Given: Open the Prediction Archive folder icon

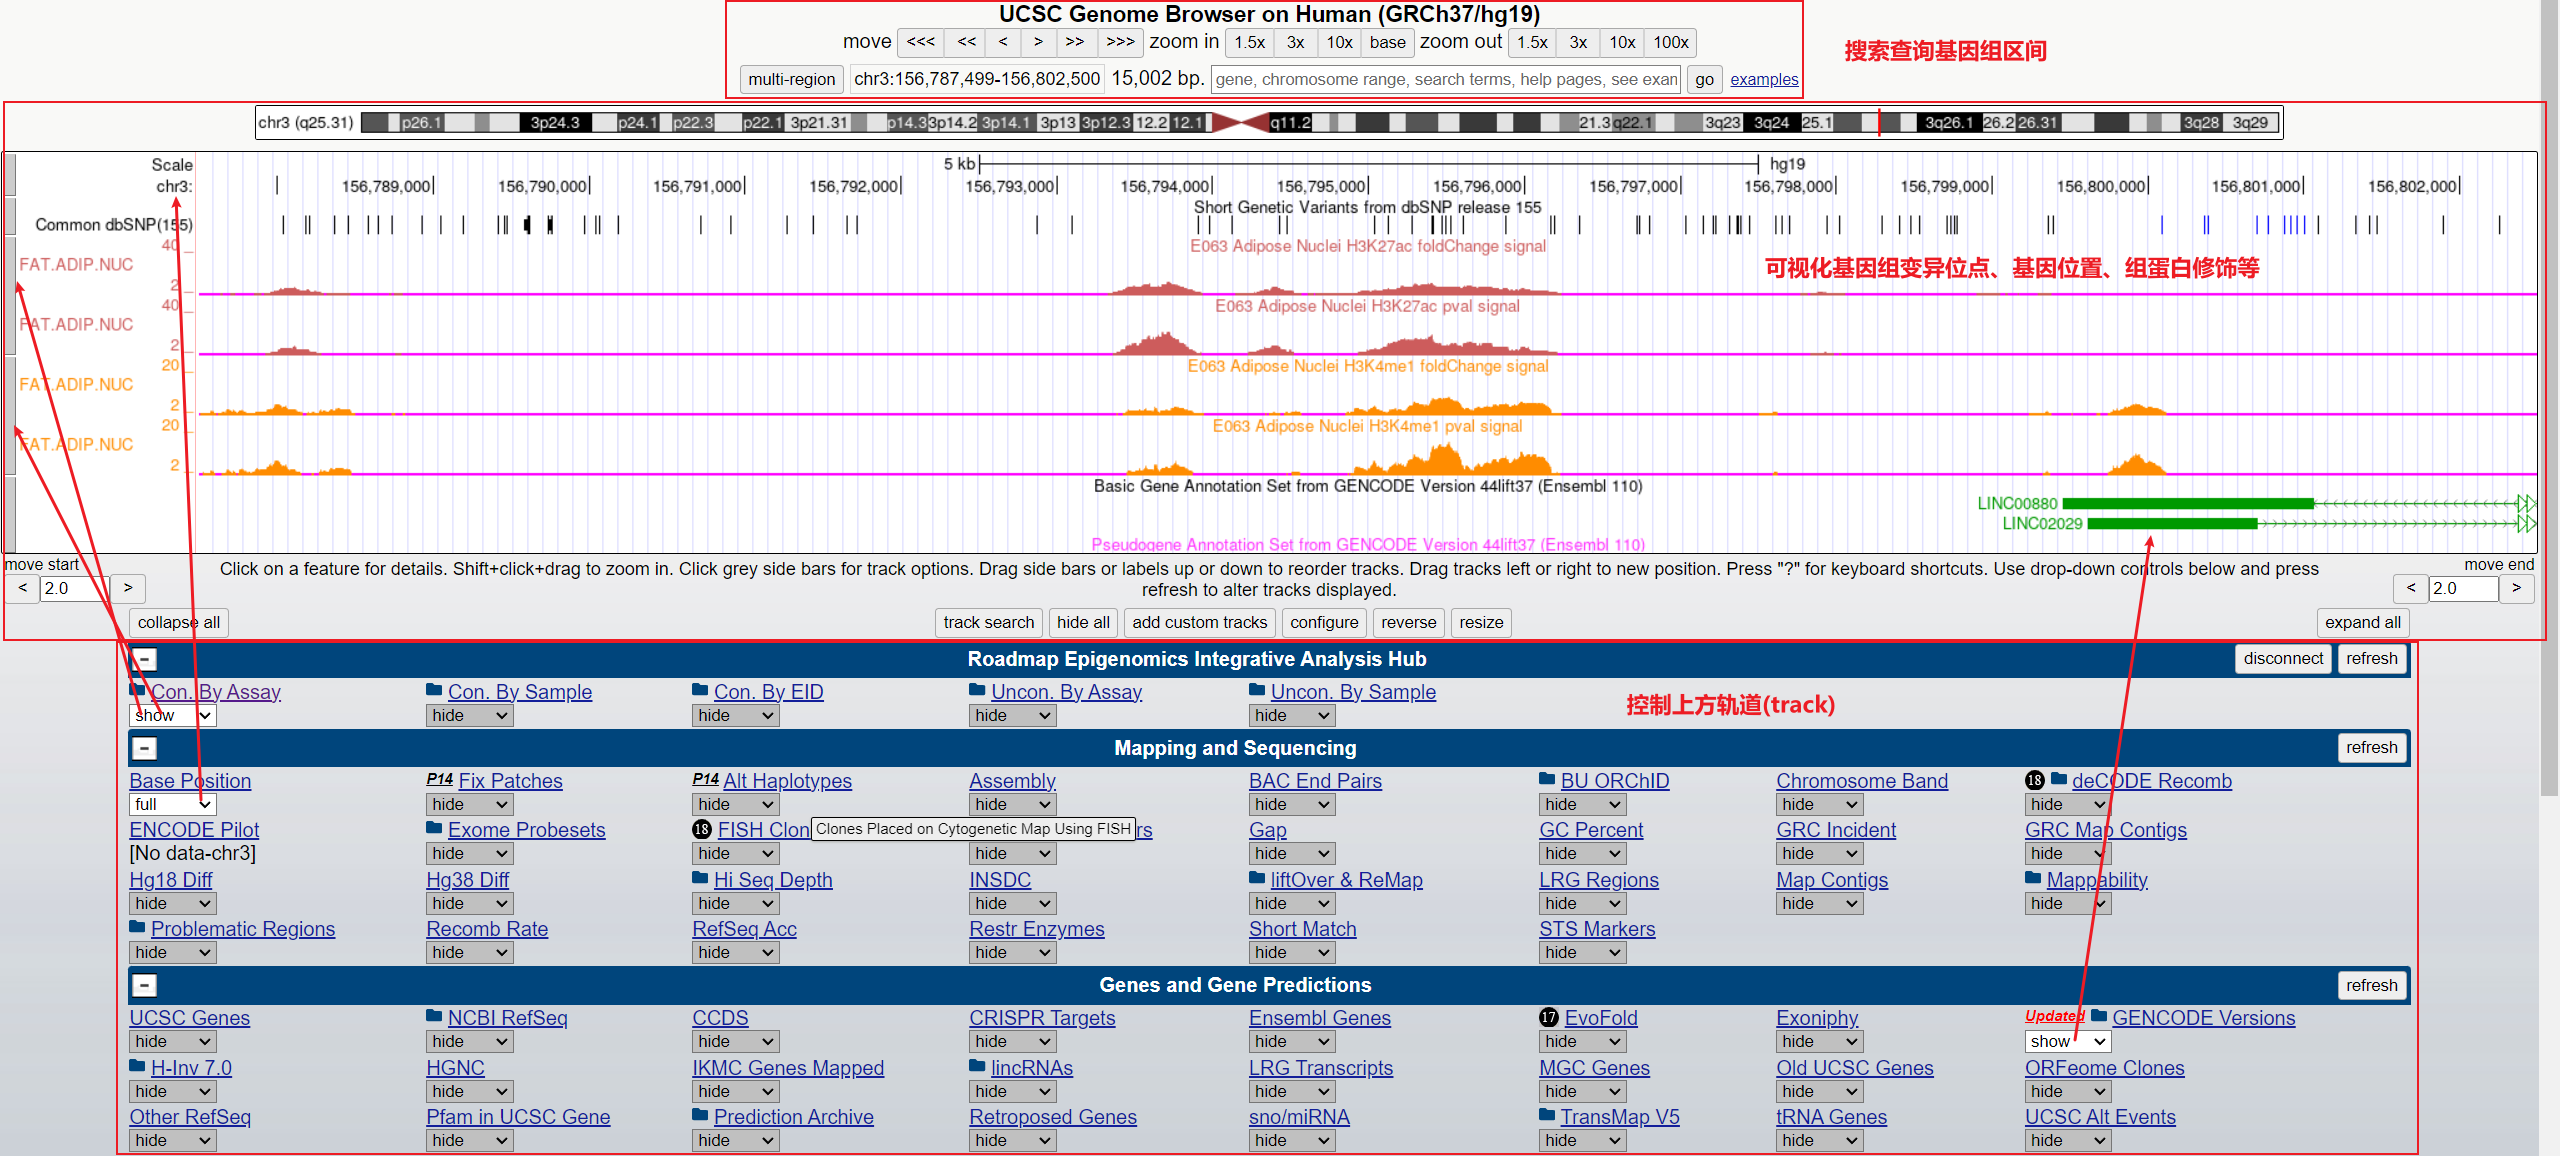Looking at the screenshot, I should (701, 1115).
